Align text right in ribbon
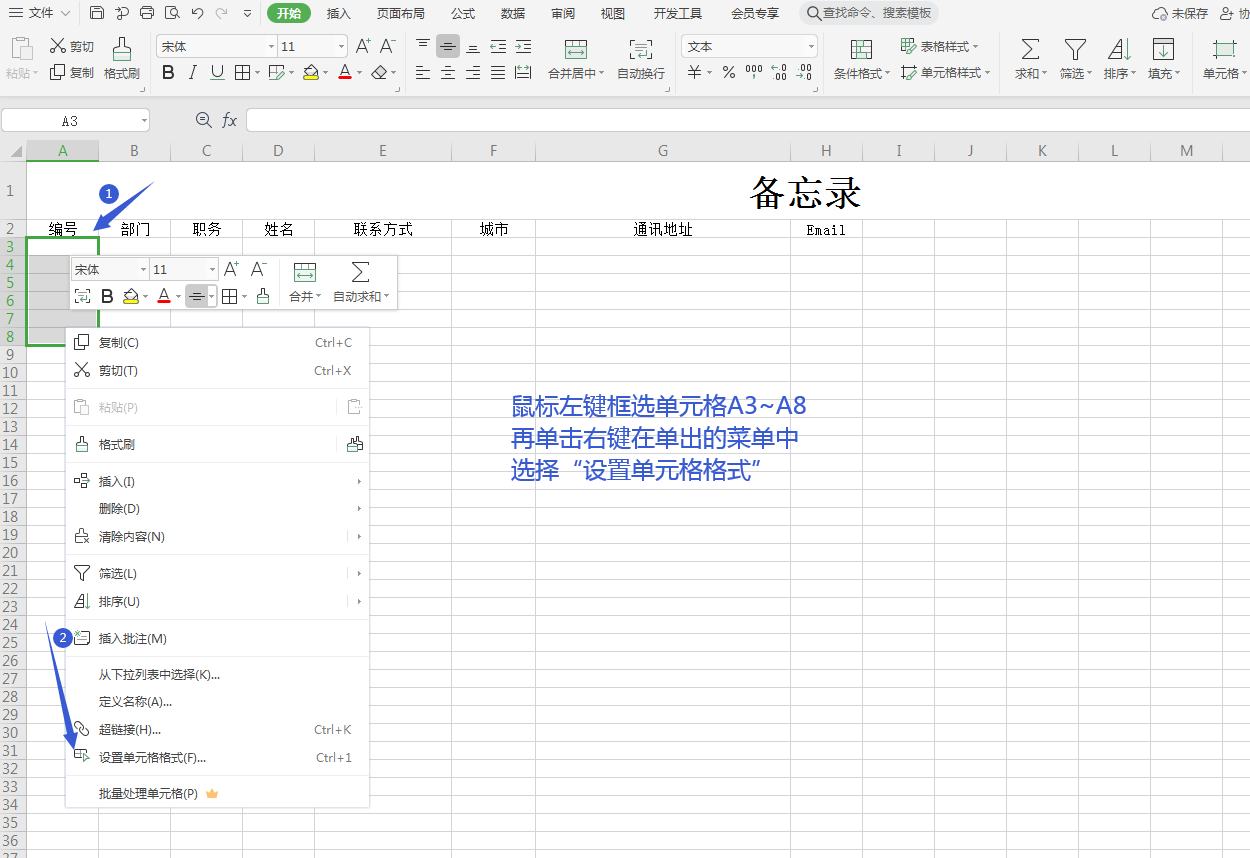The width and height of the screenshot is (1250, 858). [473, 72]
